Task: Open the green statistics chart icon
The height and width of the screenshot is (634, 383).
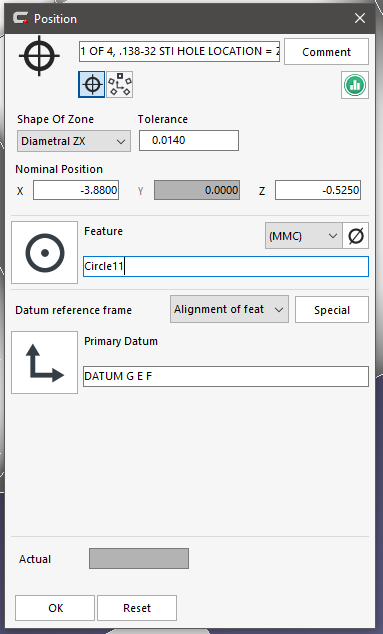Action: [355, 85]
